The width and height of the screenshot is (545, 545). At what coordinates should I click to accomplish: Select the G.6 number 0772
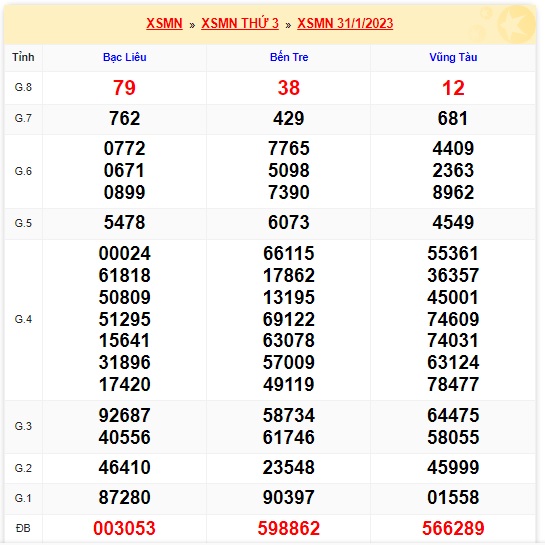(x=124, y=148)
